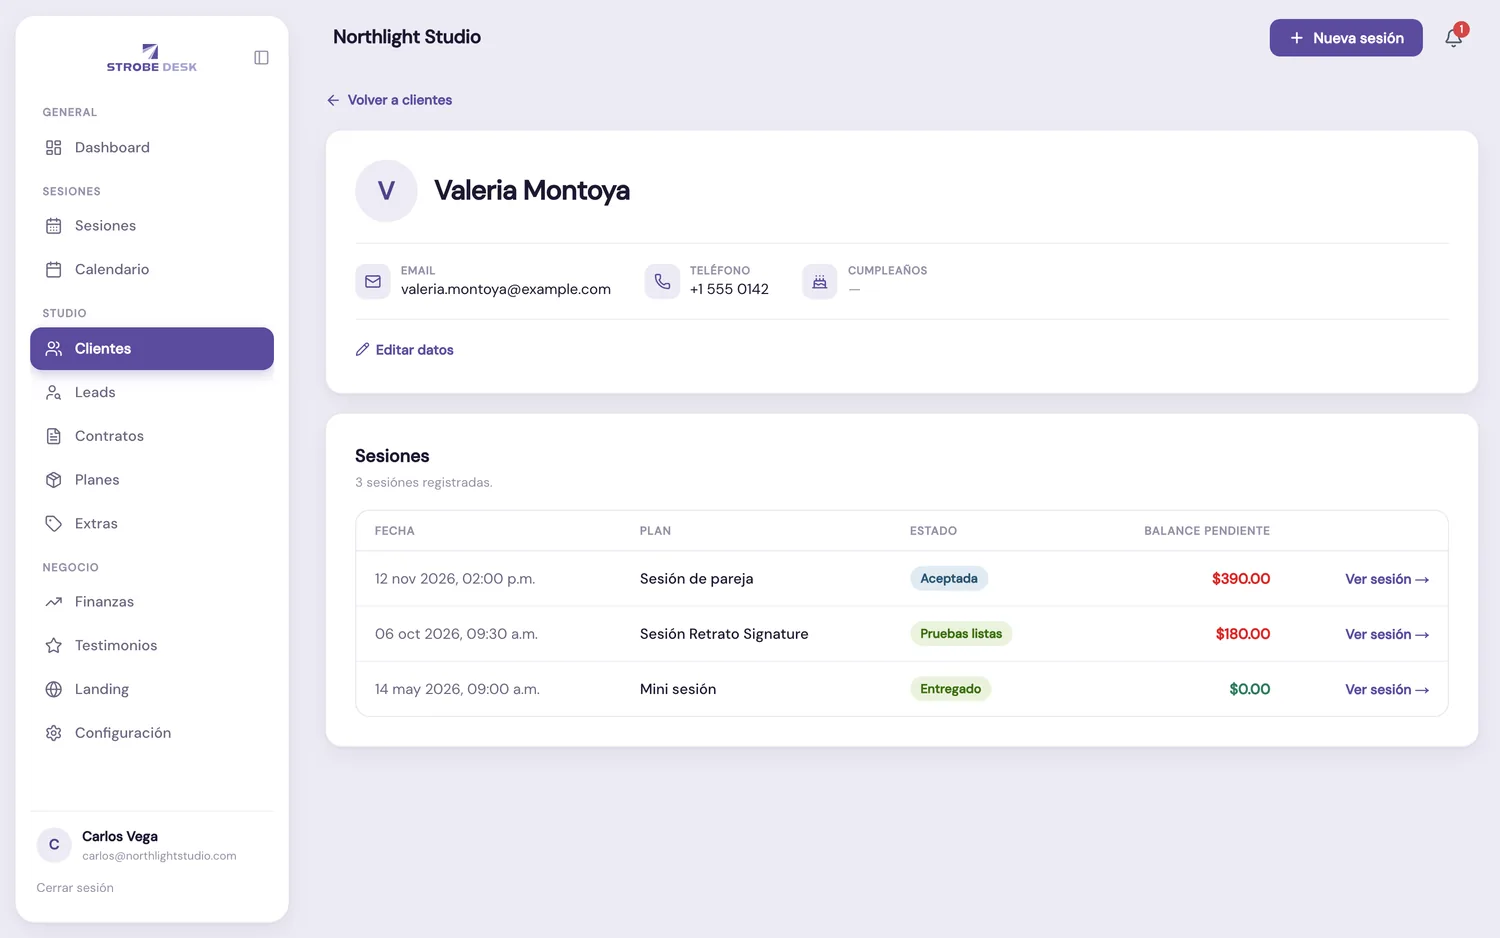Image resolution: width=1500 pixels, height=938 pixels.
Task: Click the email envelope icon
Action: point(373,282)
